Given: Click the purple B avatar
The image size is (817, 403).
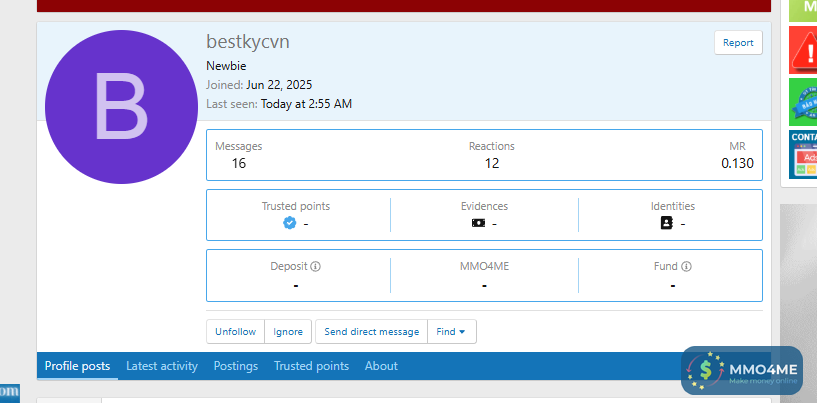Looking at the screenshot, I should [121, 107].
